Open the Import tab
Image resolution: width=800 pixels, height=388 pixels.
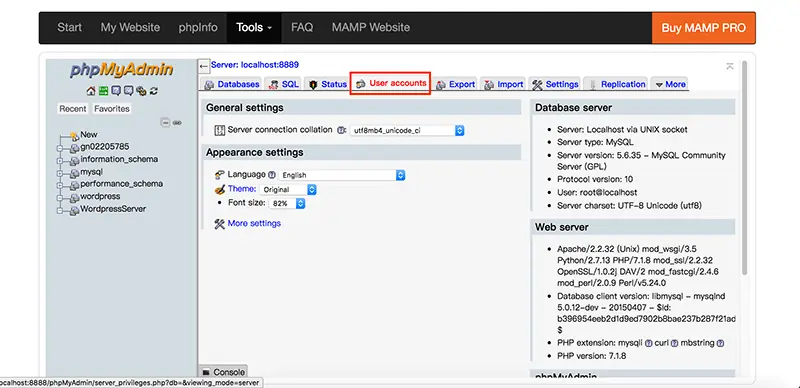tap(503, 84)
